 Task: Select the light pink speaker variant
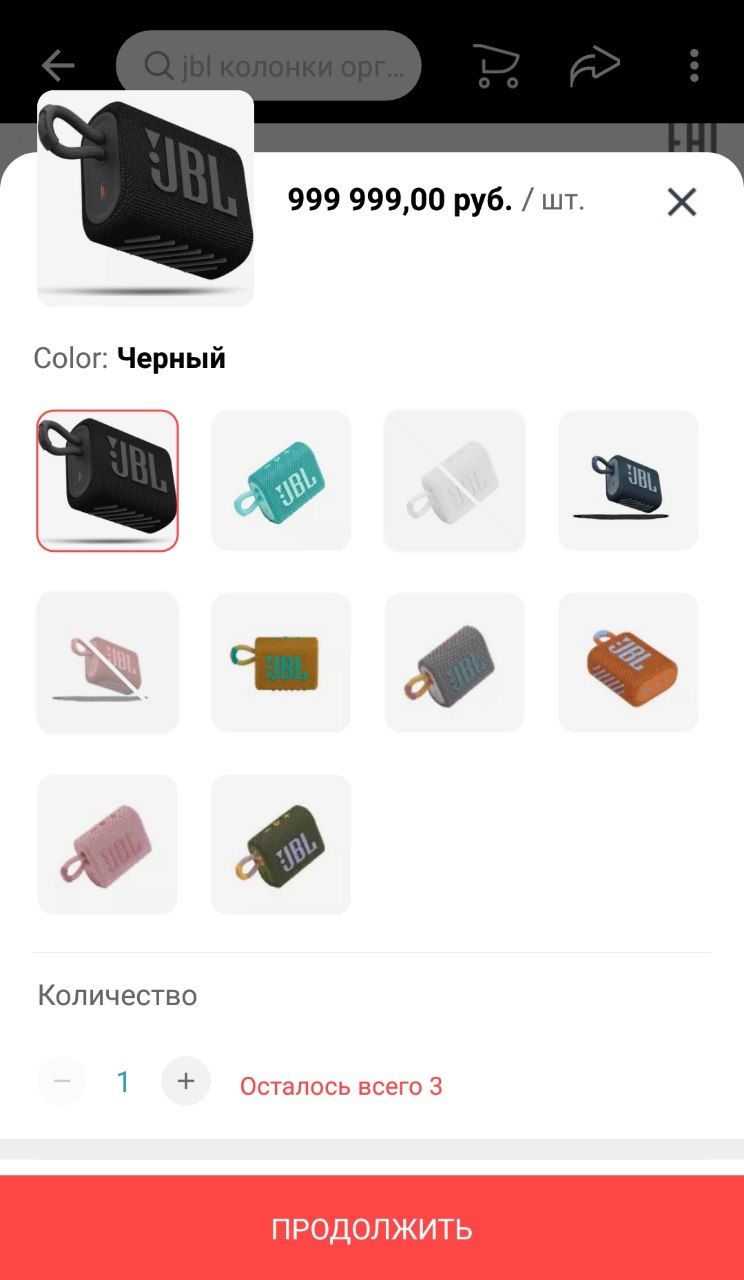(107, 844)
